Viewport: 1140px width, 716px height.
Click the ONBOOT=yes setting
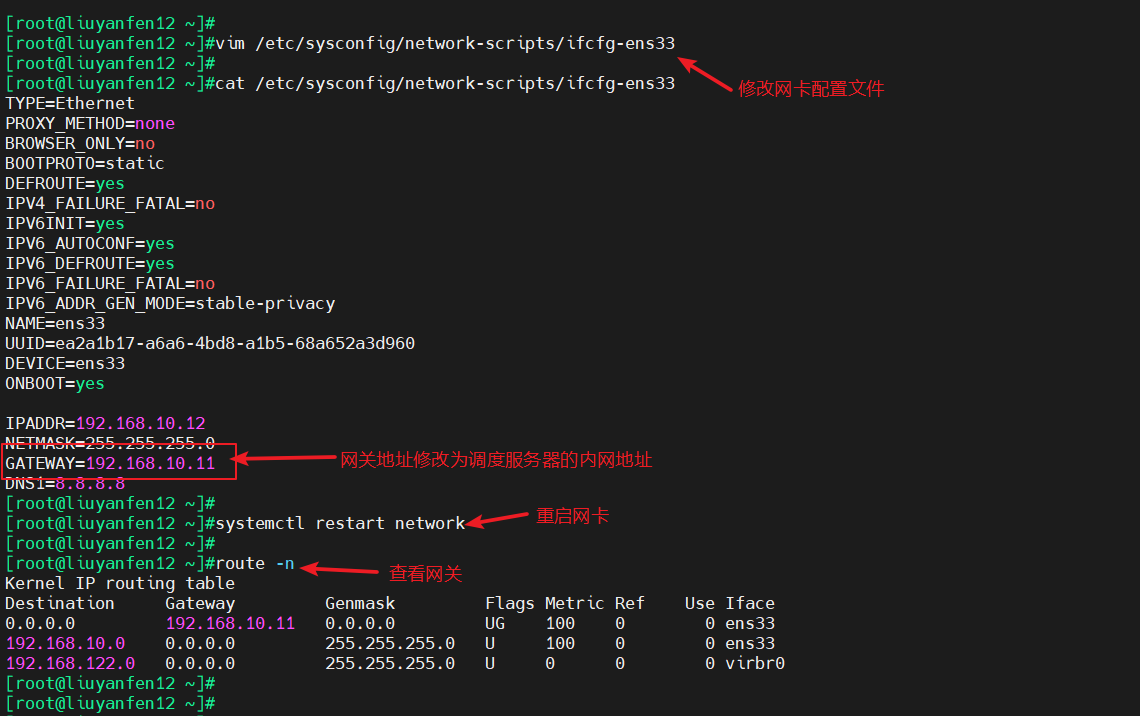point(55,383)
